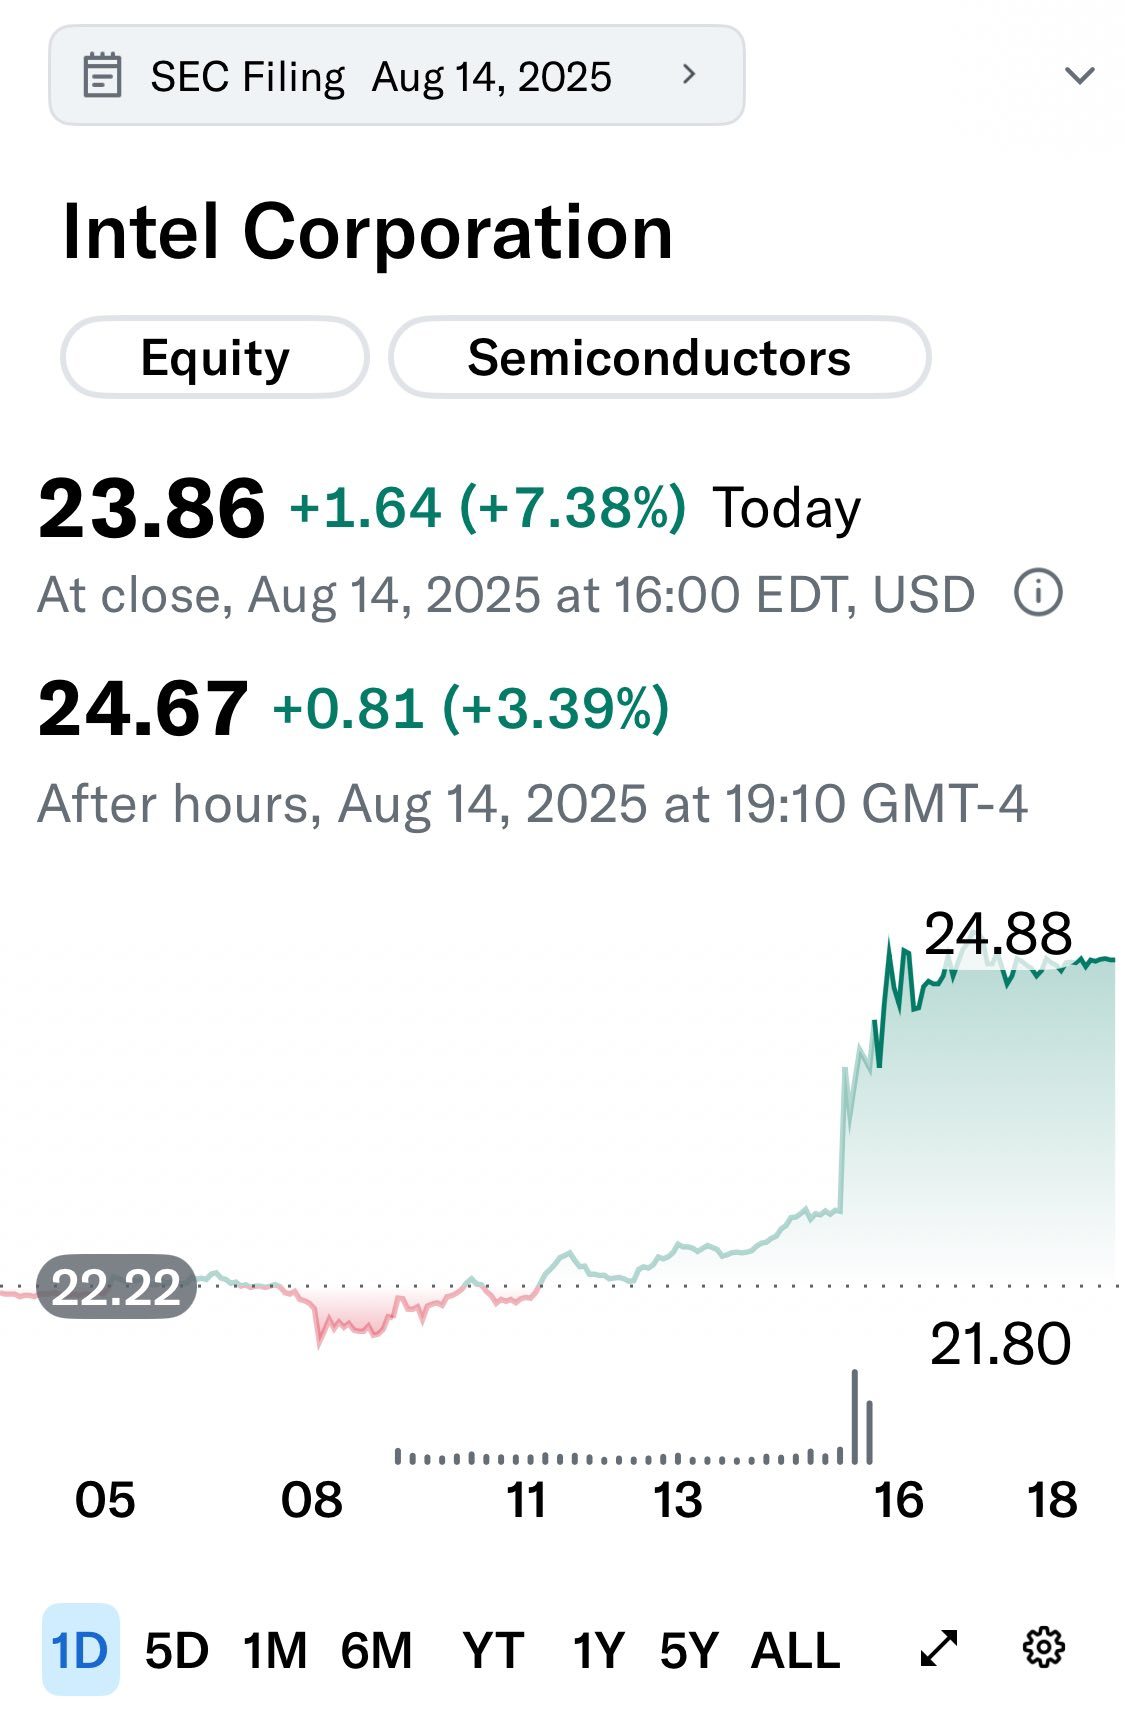The width and height of the screenshot is (1125, 1721).
Task: Expand chart to fullscreen arrows icon
Action: (938, 1648)
